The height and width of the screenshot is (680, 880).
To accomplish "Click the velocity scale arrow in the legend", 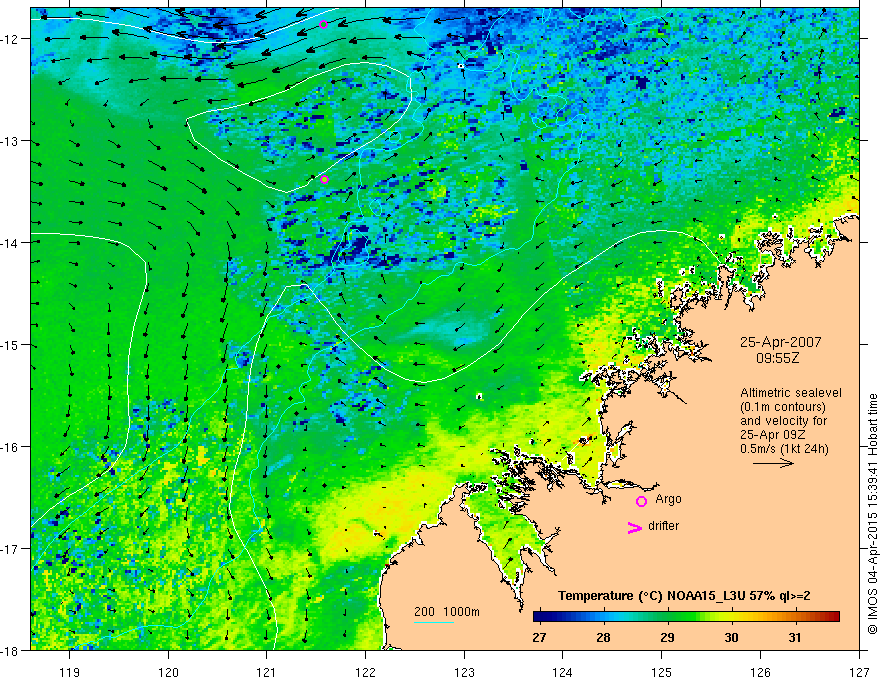I will (x=773, y=463).
